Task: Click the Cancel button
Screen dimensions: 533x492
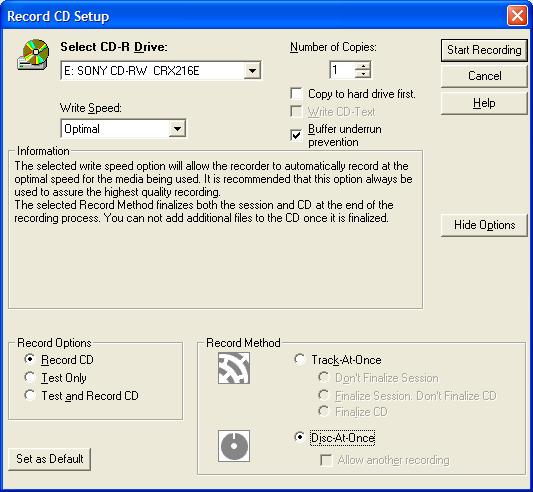Action: [484, 76]
